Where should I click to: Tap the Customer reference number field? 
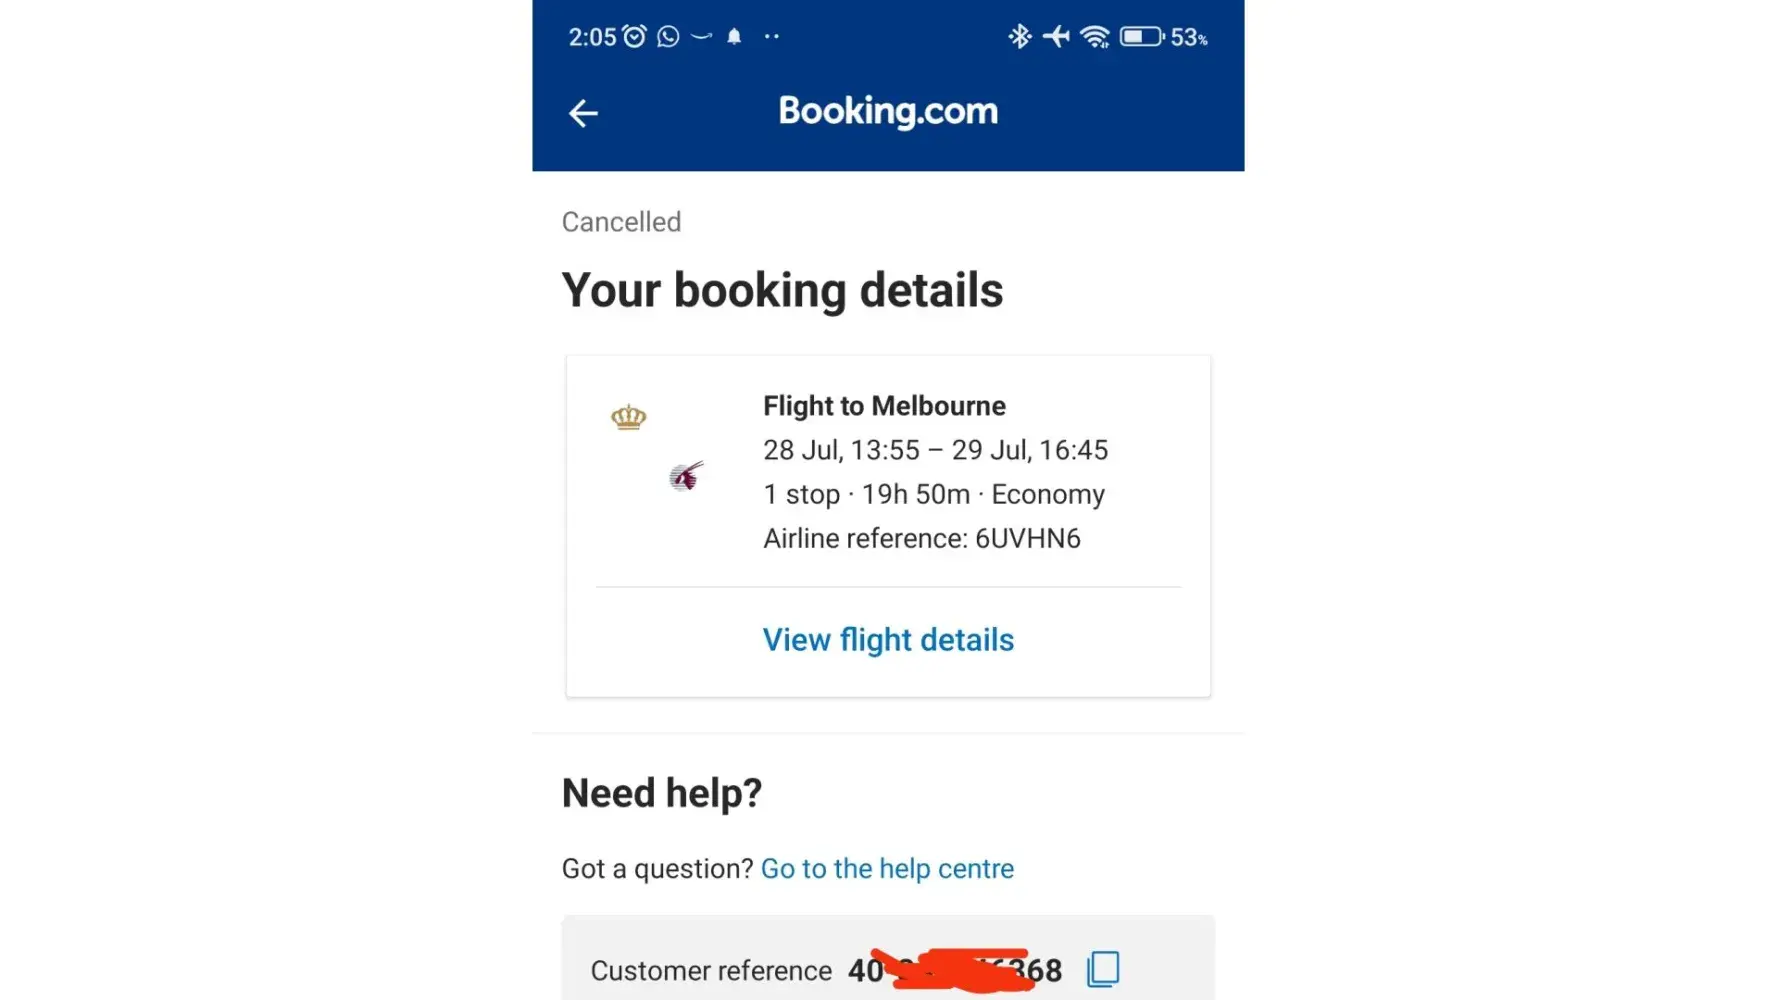954,970
